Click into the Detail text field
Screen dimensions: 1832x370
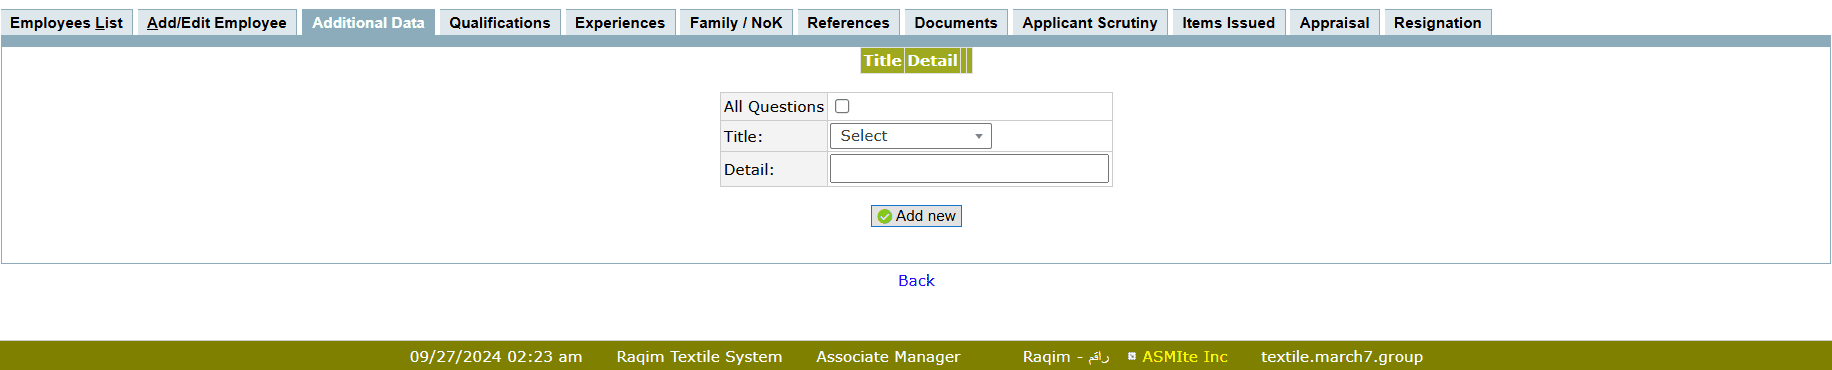coord(969,169)
